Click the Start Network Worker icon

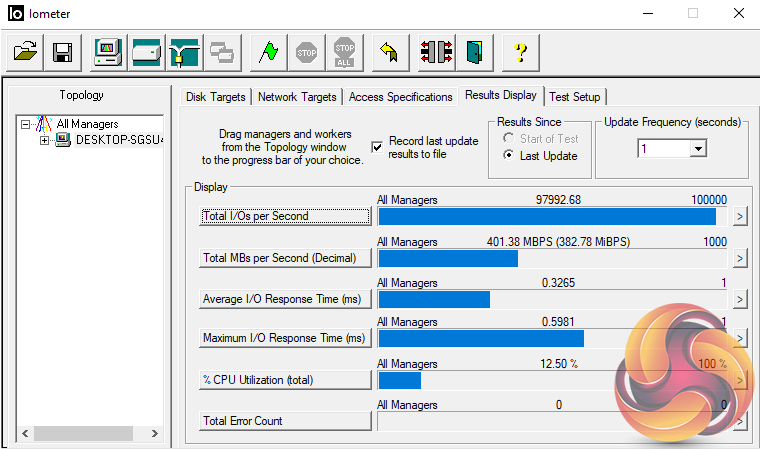[x=184, y=52]
